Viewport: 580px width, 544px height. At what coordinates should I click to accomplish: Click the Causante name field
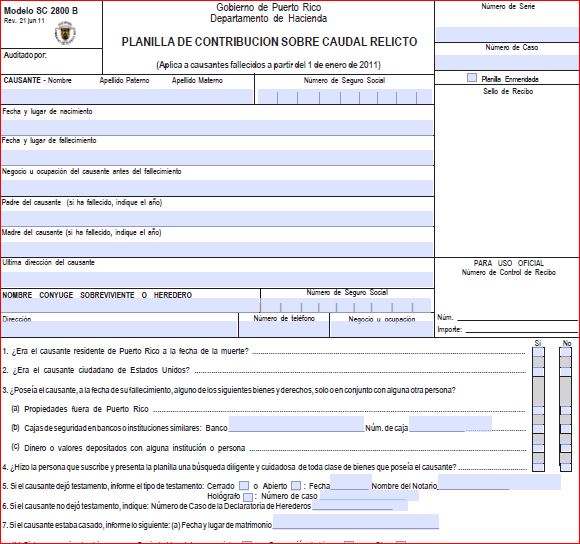127,96
